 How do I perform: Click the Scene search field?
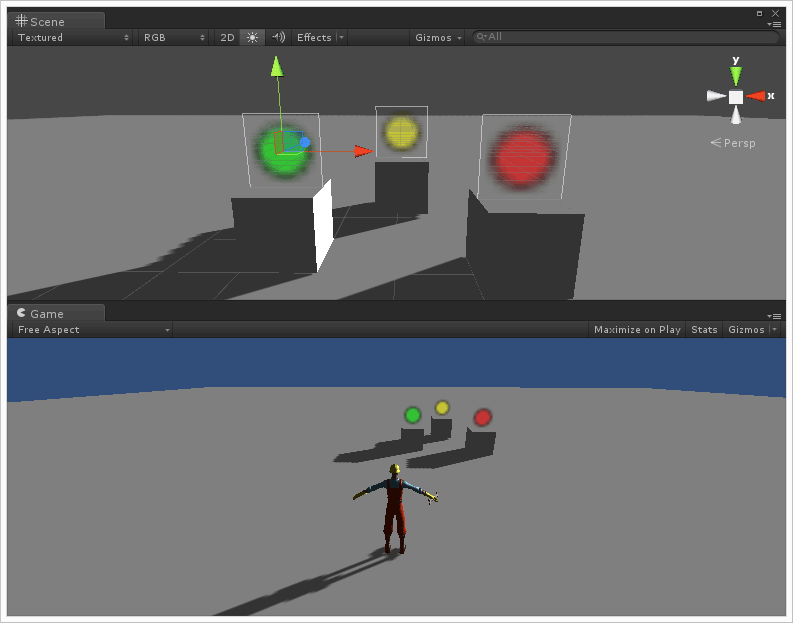click(626, 37)
